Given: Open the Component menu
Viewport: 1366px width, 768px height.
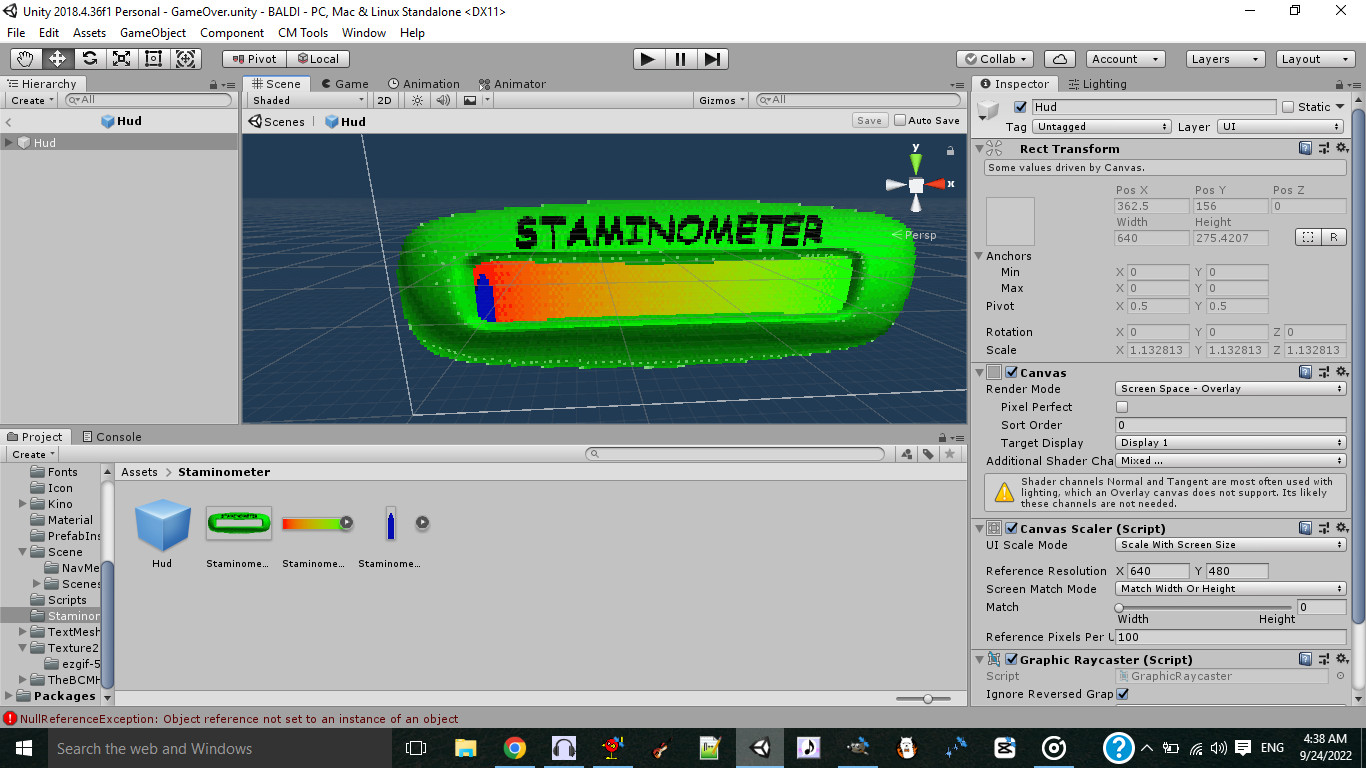Looking at the screenshot, I should coord(232,32).
